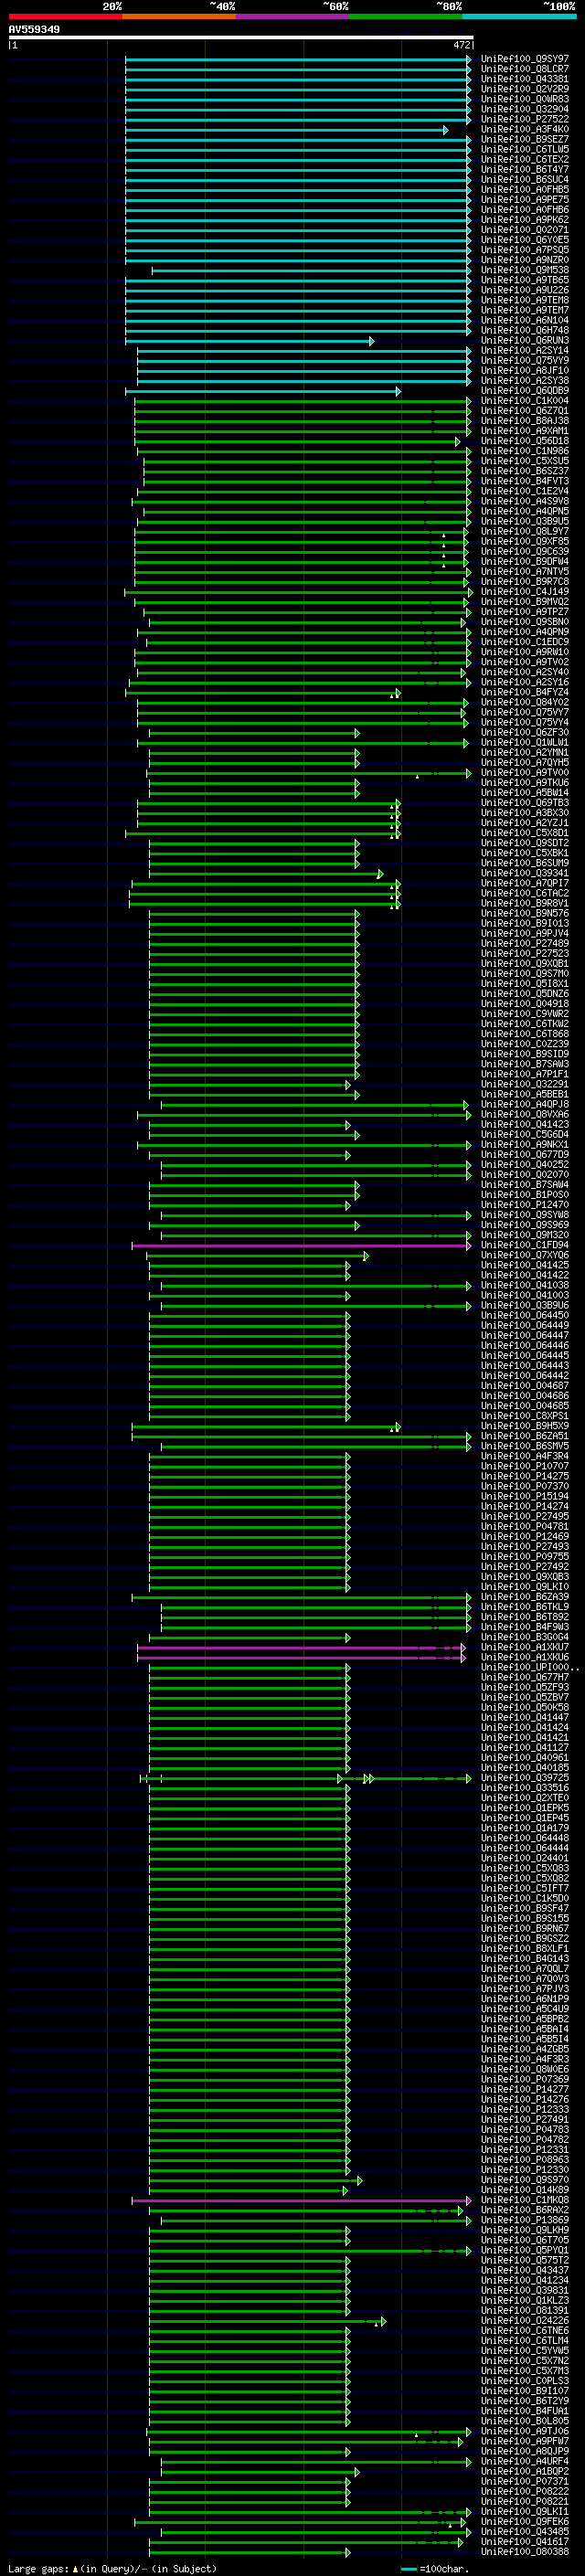Select the label UniRef100_Q3B9U6

pos(525,1306)
